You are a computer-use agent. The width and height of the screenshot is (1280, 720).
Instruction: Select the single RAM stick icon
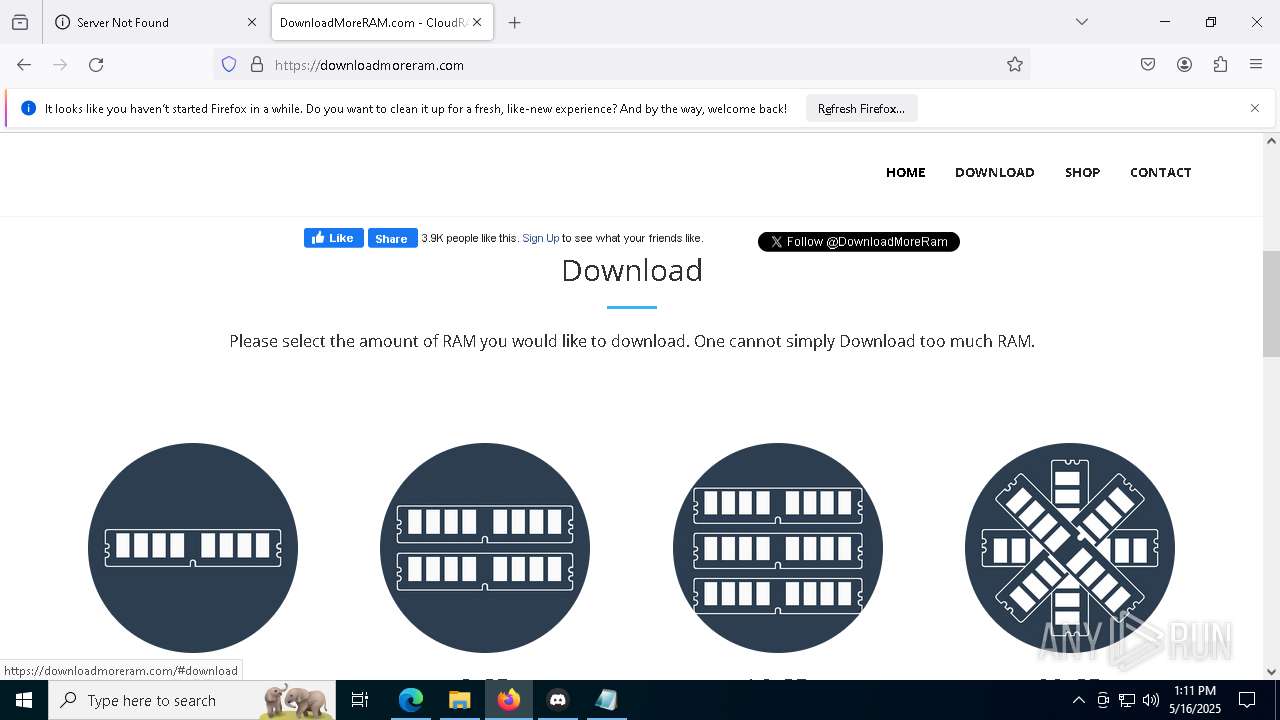(x=193, y=548)
